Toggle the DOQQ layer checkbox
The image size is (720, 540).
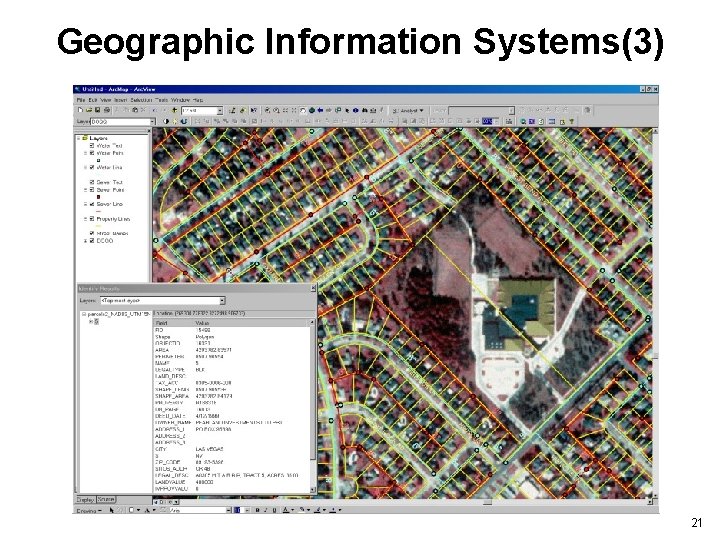(x=92, y=241)
